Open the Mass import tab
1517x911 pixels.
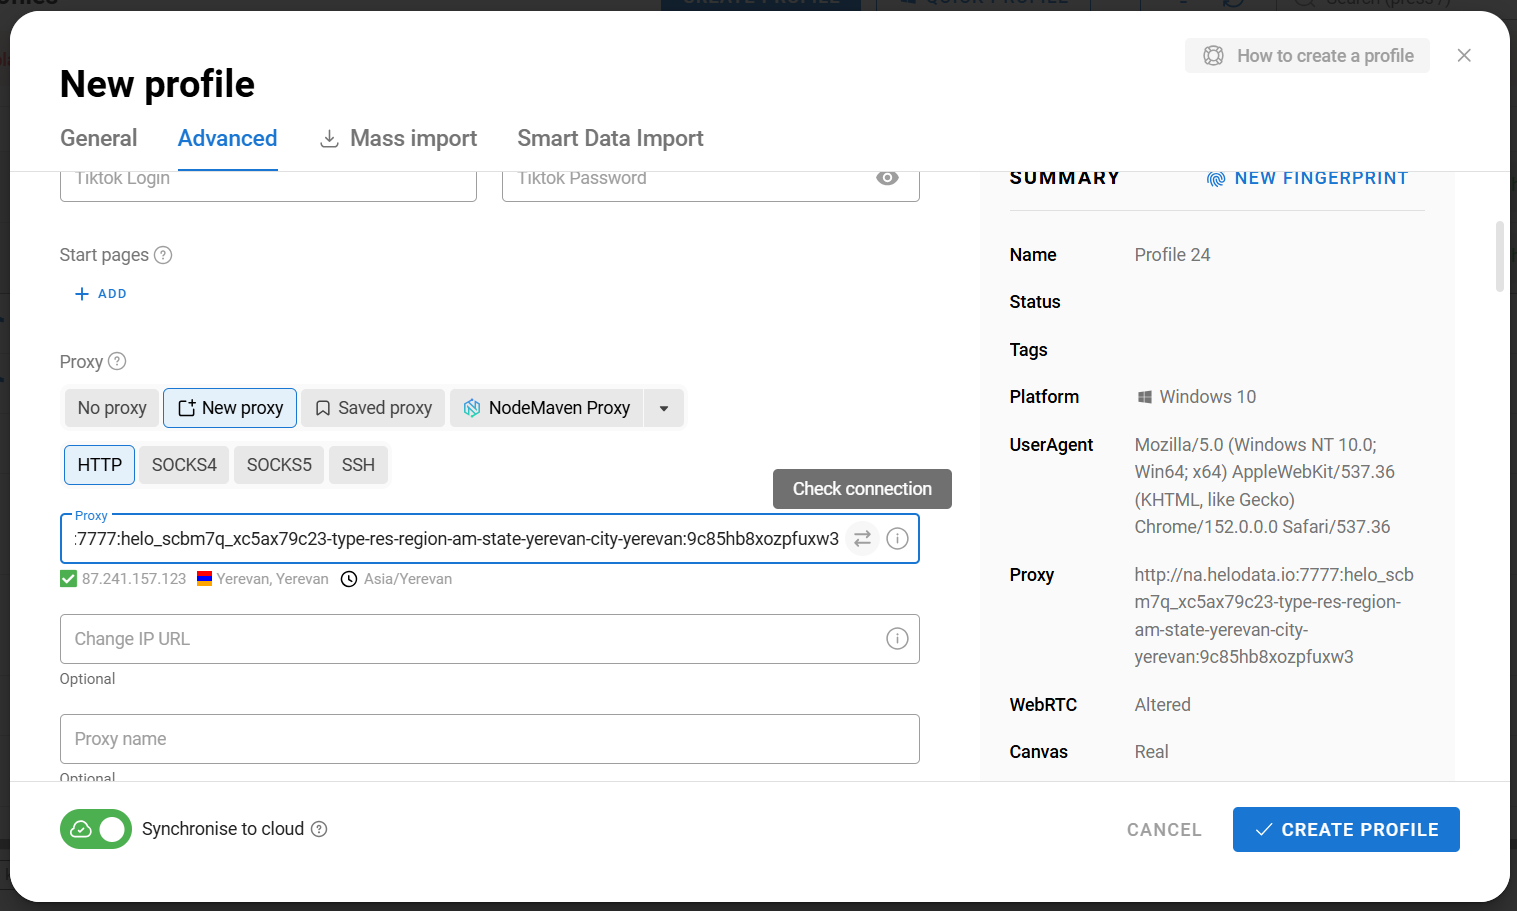point(398,138)
